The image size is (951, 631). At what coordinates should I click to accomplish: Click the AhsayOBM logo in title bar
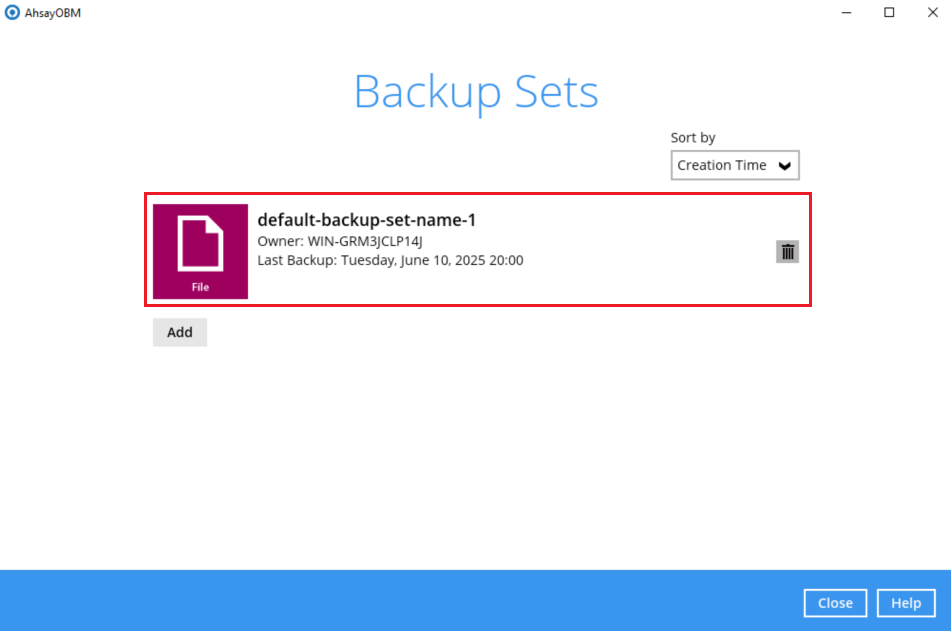12,13
